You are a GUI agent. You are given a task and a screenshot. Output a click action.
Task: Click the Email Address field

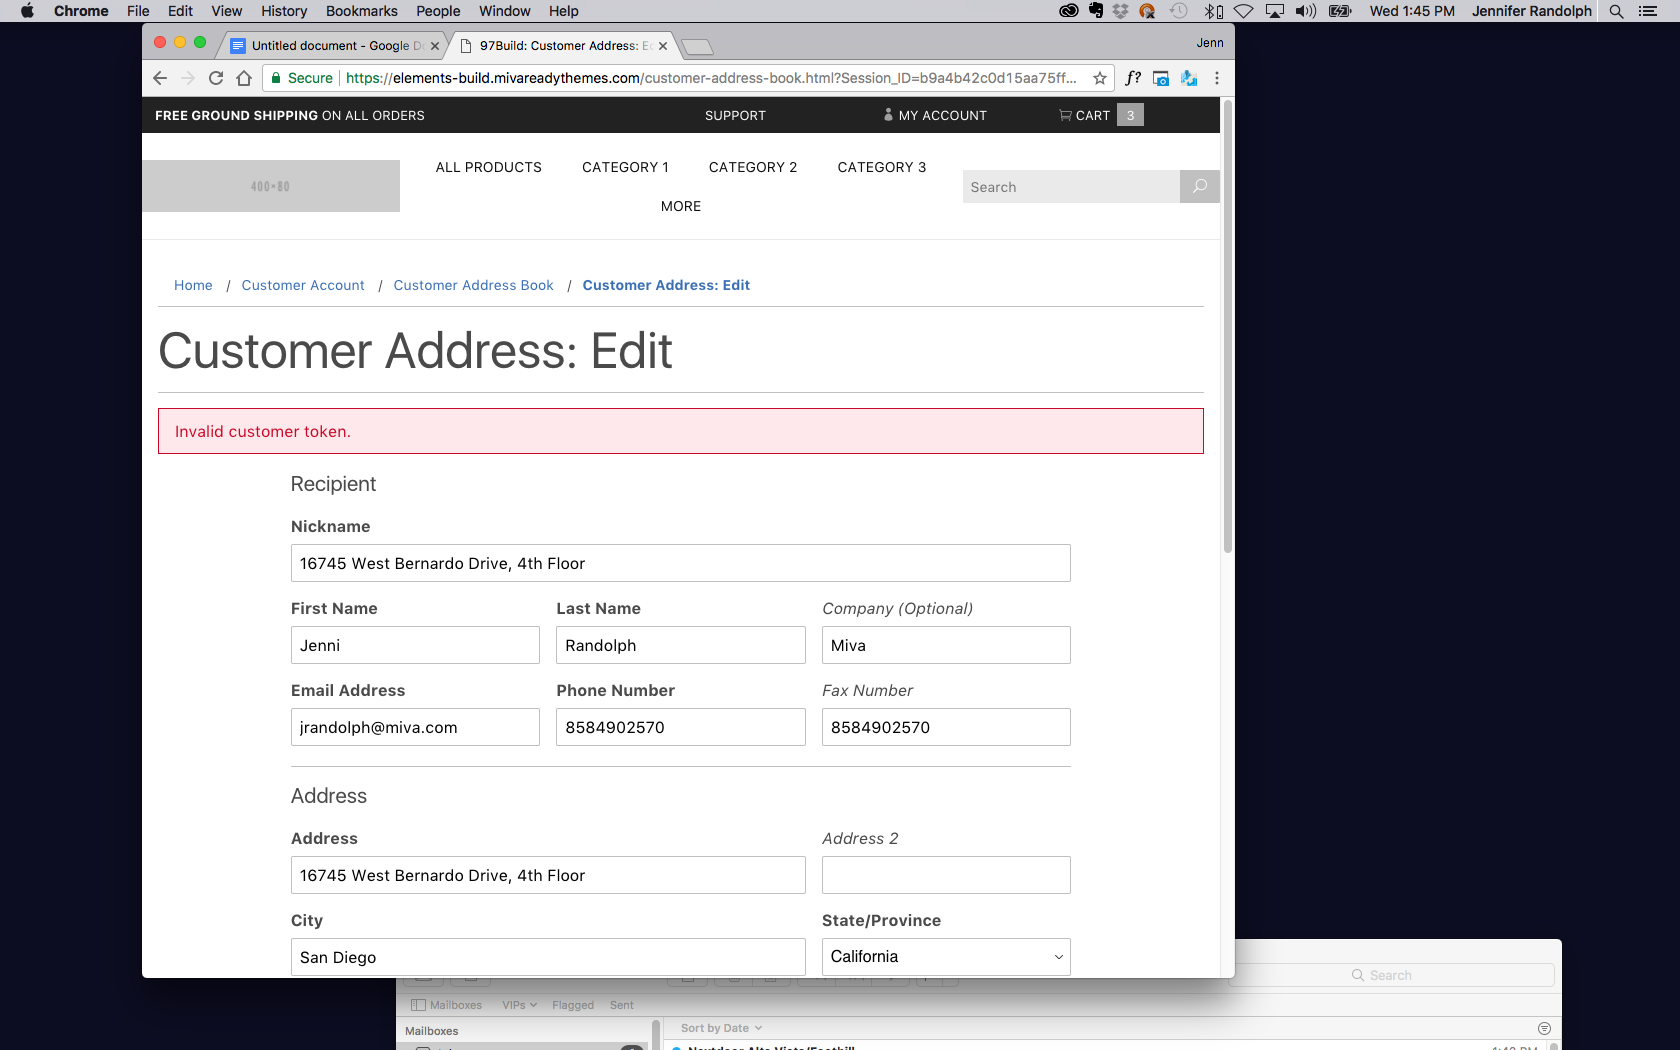[415, 727]
